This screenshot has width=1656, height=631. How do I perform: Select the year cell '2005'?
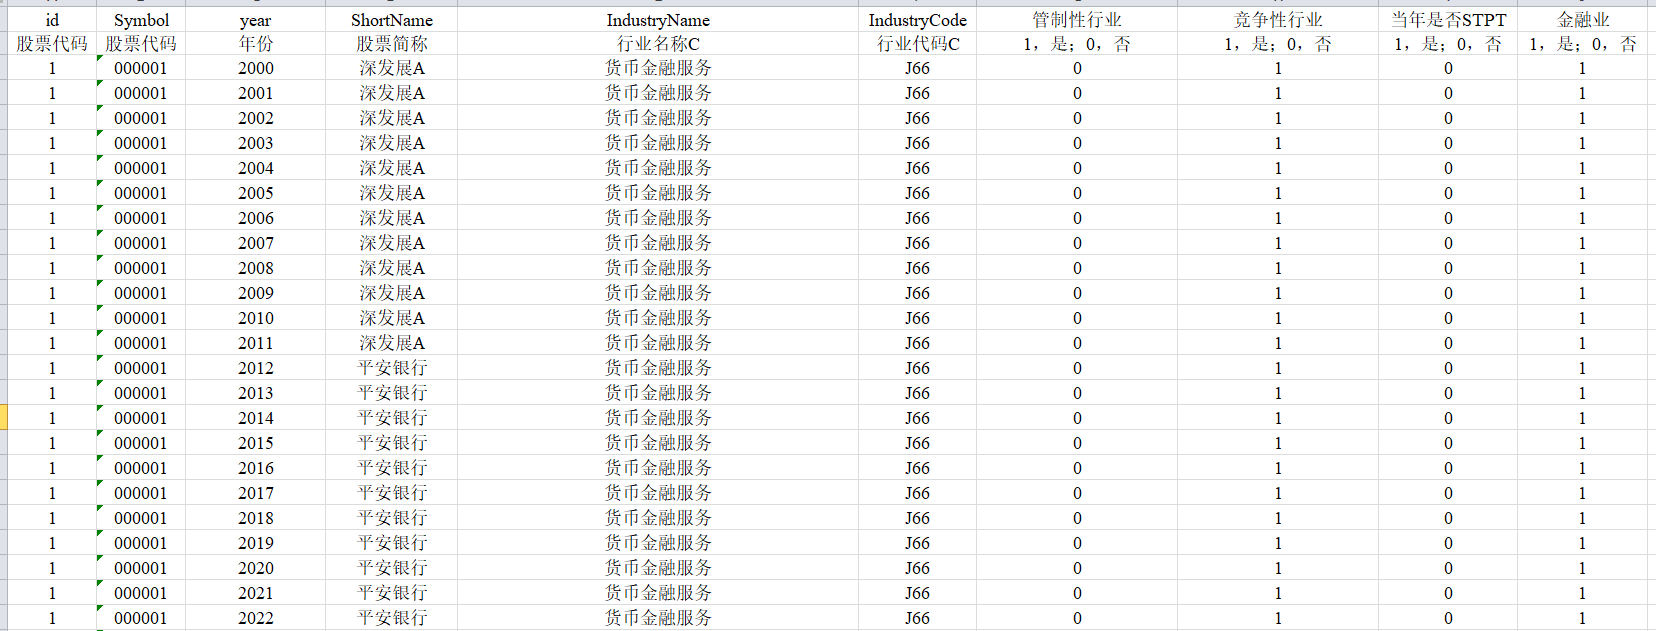[x=255, y=193]
